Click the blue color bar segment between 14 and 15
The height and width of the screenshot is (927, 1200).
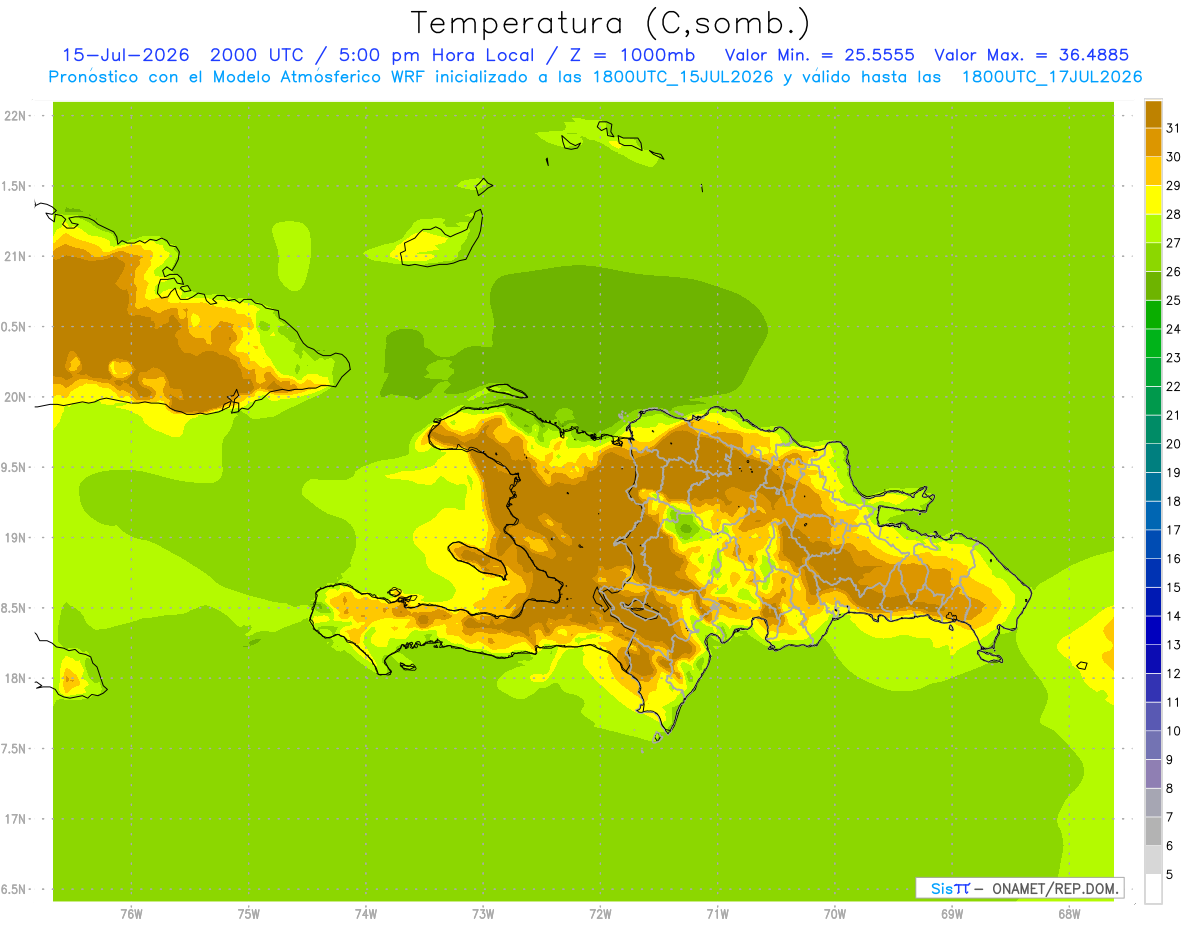click(1153, 601)
